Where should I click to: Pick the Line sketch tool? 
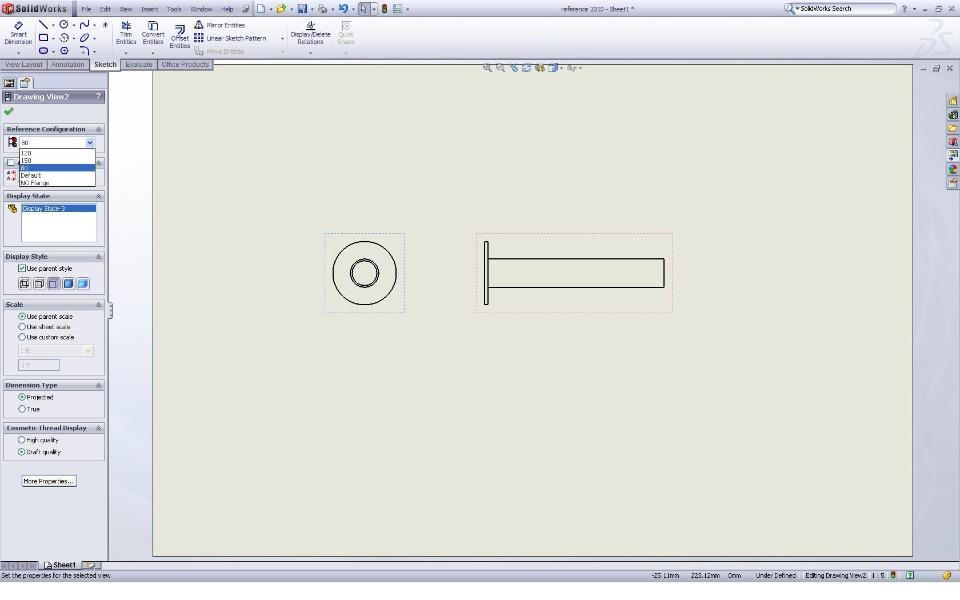point(43,24)
